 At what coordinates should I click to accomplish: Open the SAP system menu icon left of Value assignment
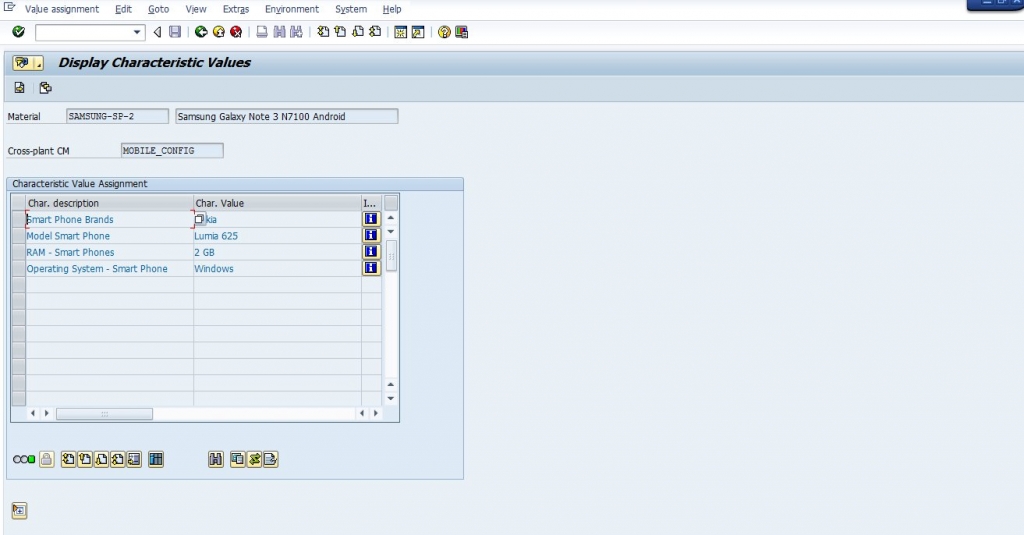[x=9, y=7]
